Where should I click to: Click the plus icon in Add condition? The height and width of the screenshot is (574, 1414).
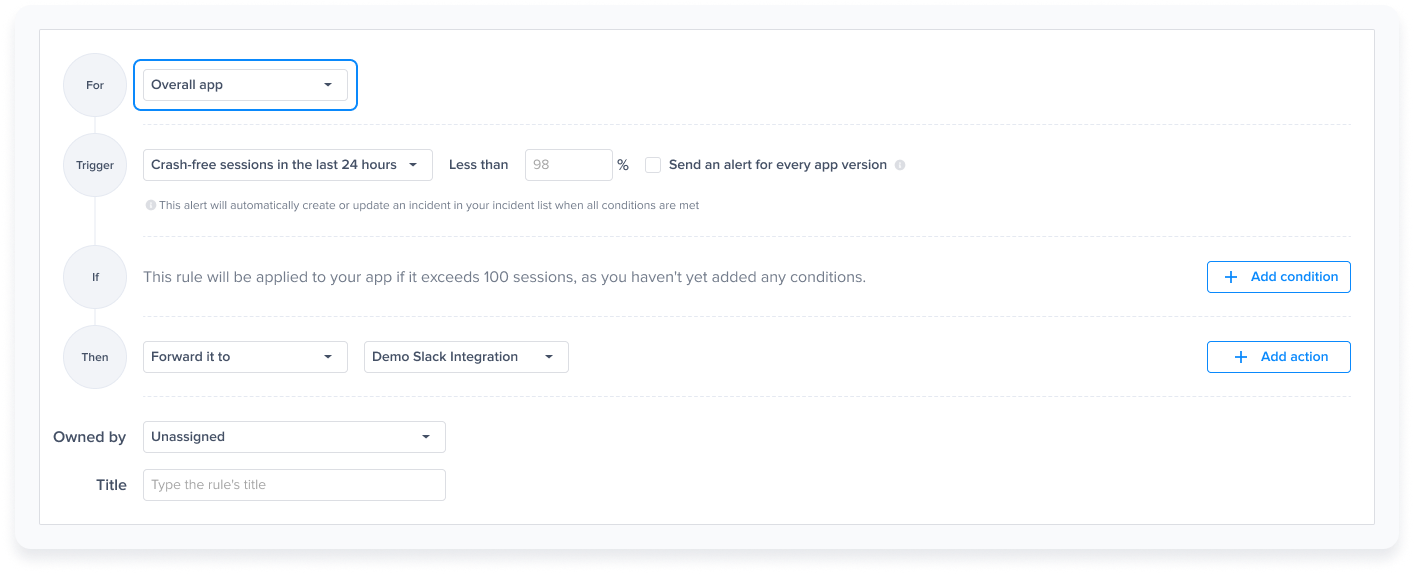pos(1231,277)
